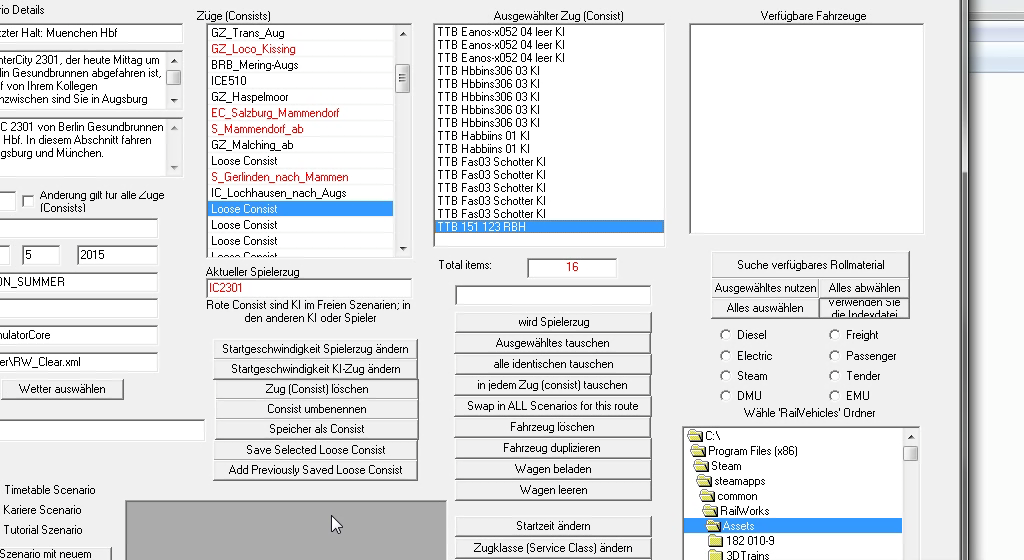Select GZ_Haspelmoor consist
Viewport: 1024px width, 560px height.
tap(301, 97)
